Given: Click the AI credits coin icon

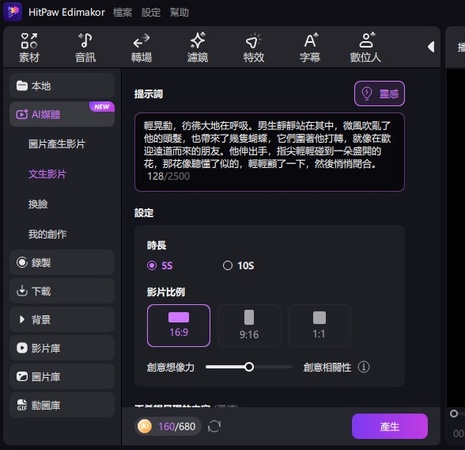Looking at the screenshot, I should click(x=145, y=426).
